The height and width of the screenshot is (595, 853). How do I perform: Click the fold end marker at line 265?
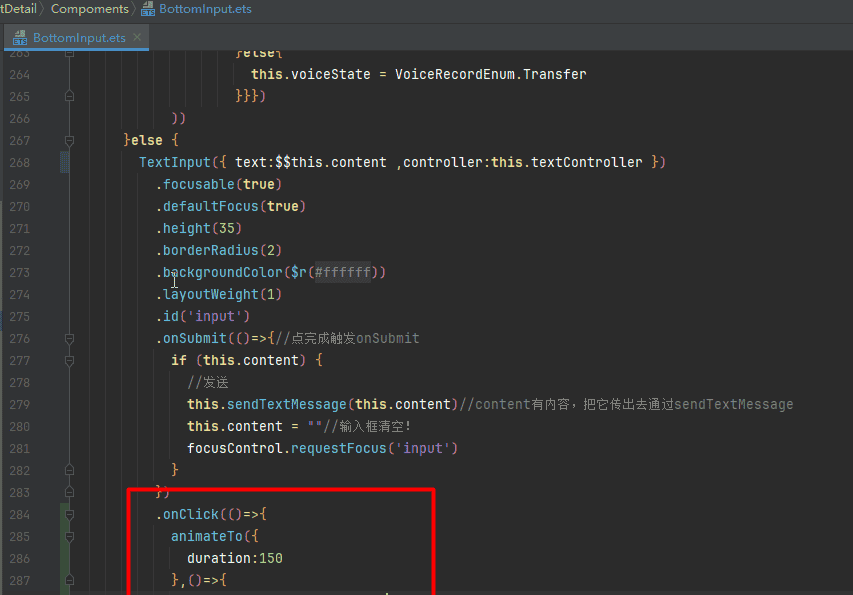[x=70, y=96]
